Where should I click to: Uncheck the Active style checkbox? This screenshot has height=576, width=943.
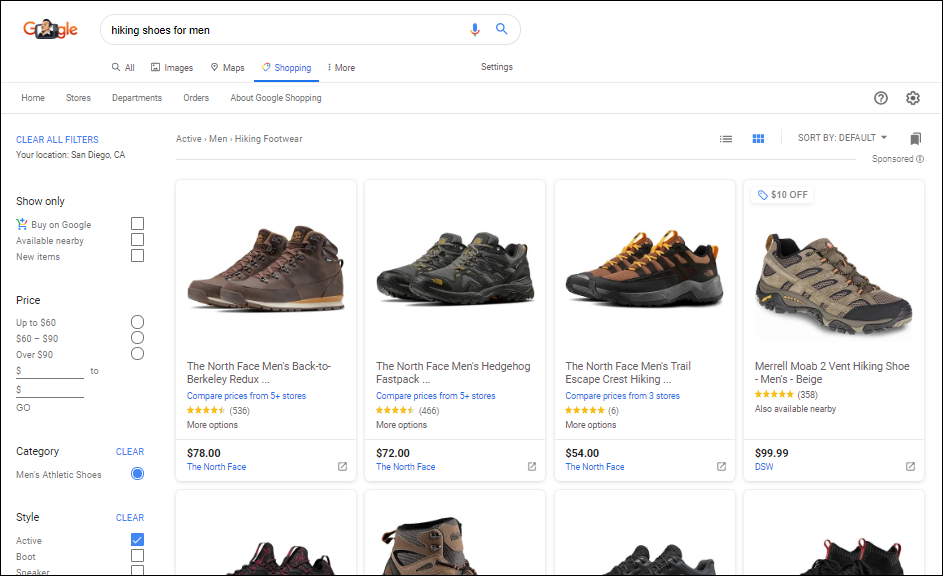point(137,540)
